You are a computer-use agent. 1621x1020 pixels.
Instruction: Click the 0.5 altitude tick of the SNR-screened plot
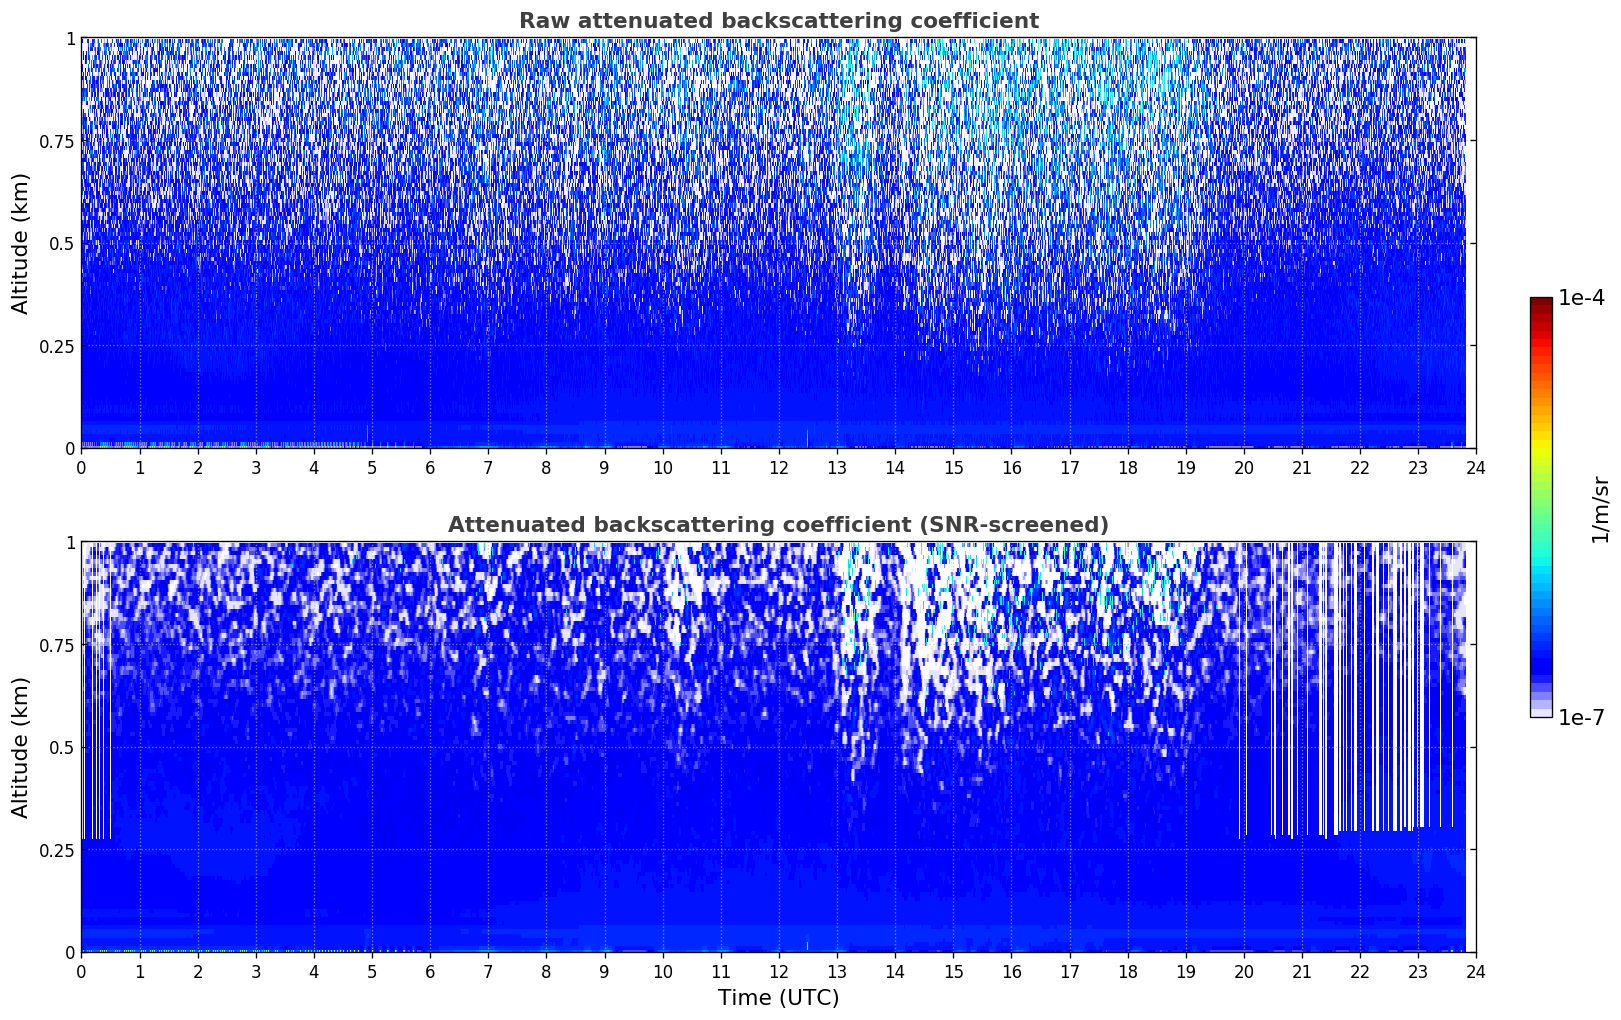point(62,747)
